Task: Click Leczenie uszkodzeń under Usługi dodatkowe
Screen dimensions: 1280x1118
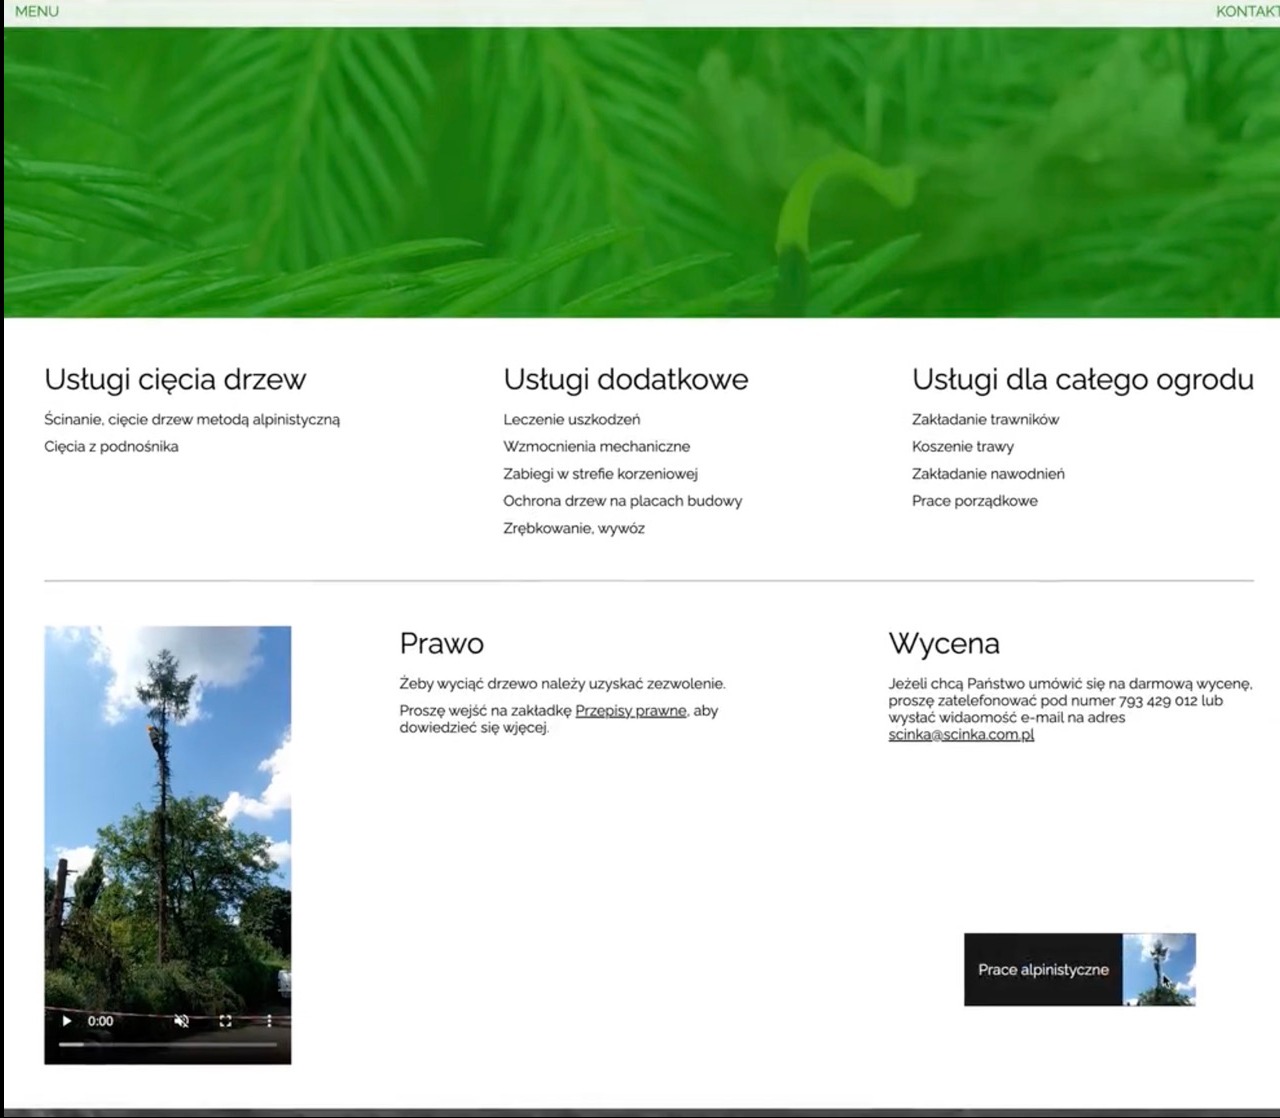Action: 572,419
